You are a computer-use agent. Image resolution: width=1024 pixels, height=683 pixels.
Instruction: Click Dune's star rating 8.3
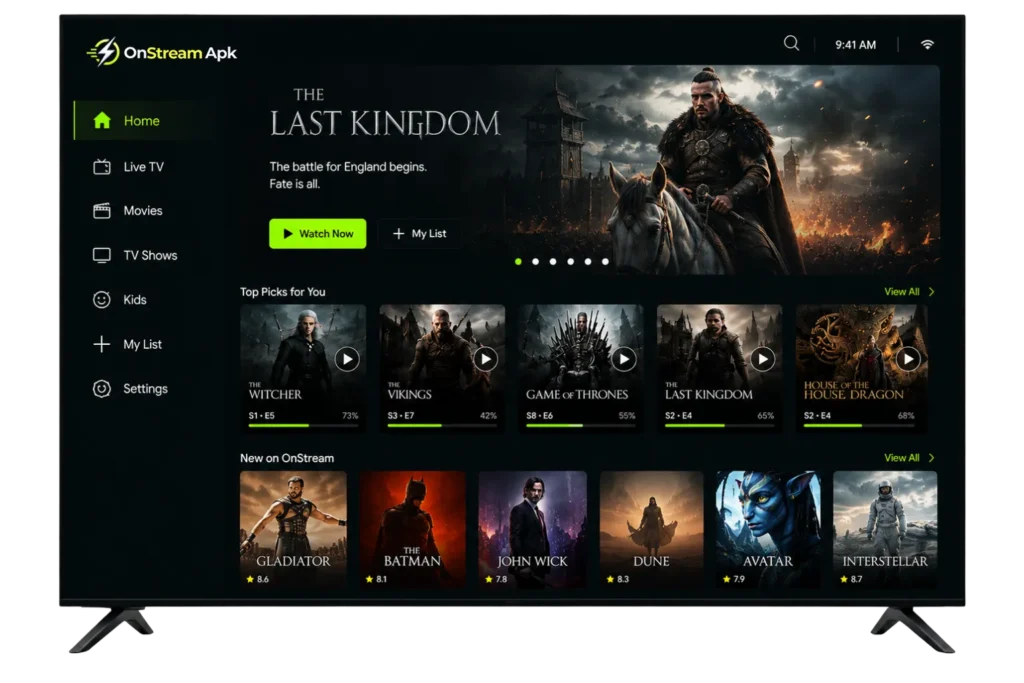[x=618, y=579]
